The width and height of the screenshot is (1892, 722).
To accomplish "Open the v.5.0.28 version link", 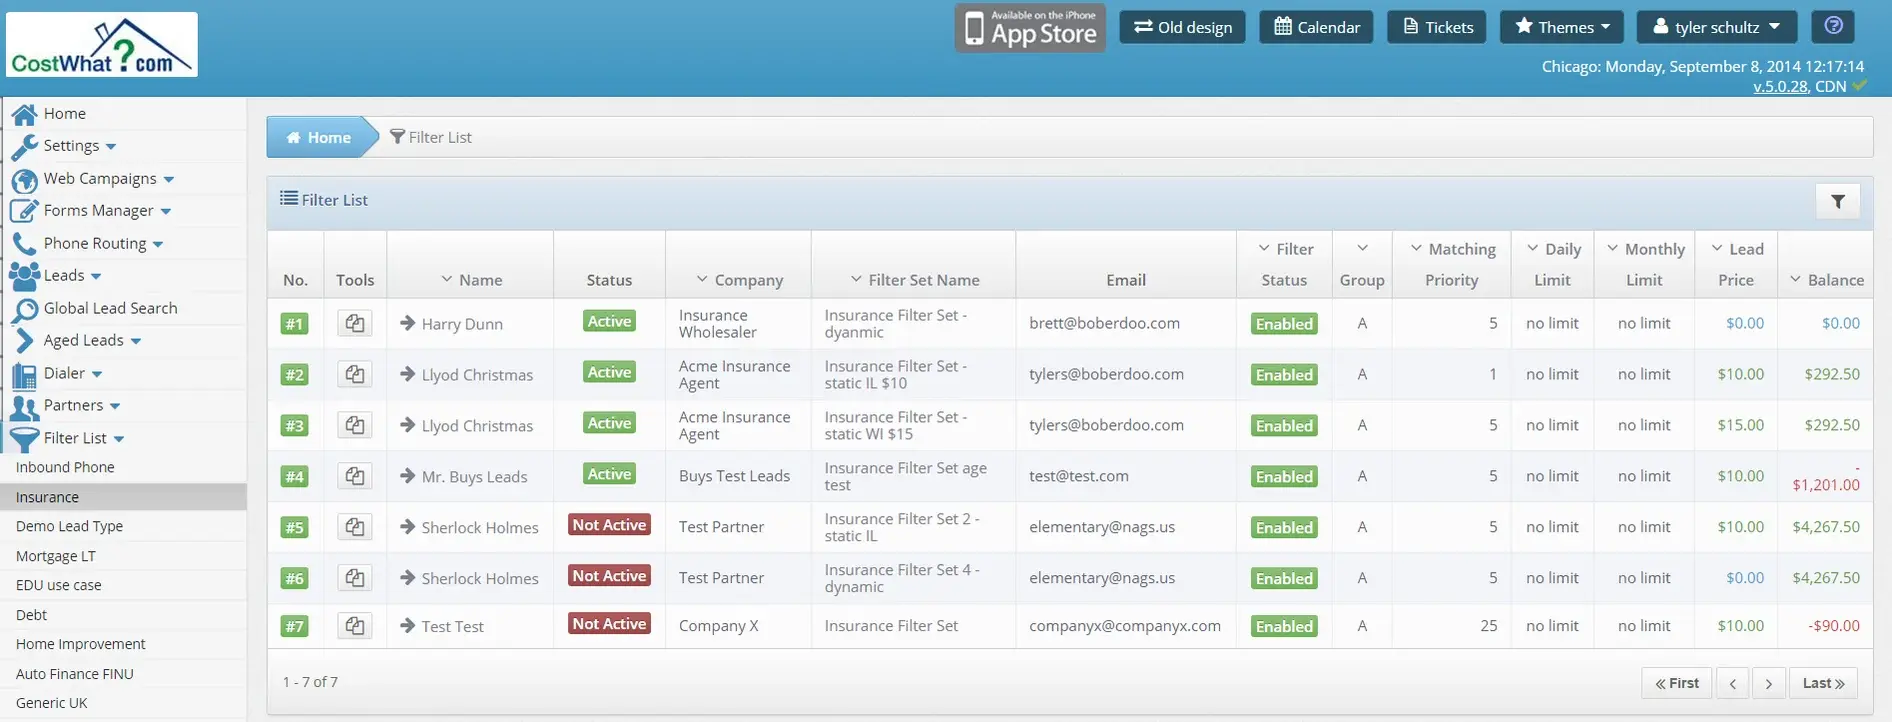I will [1779, 87].
